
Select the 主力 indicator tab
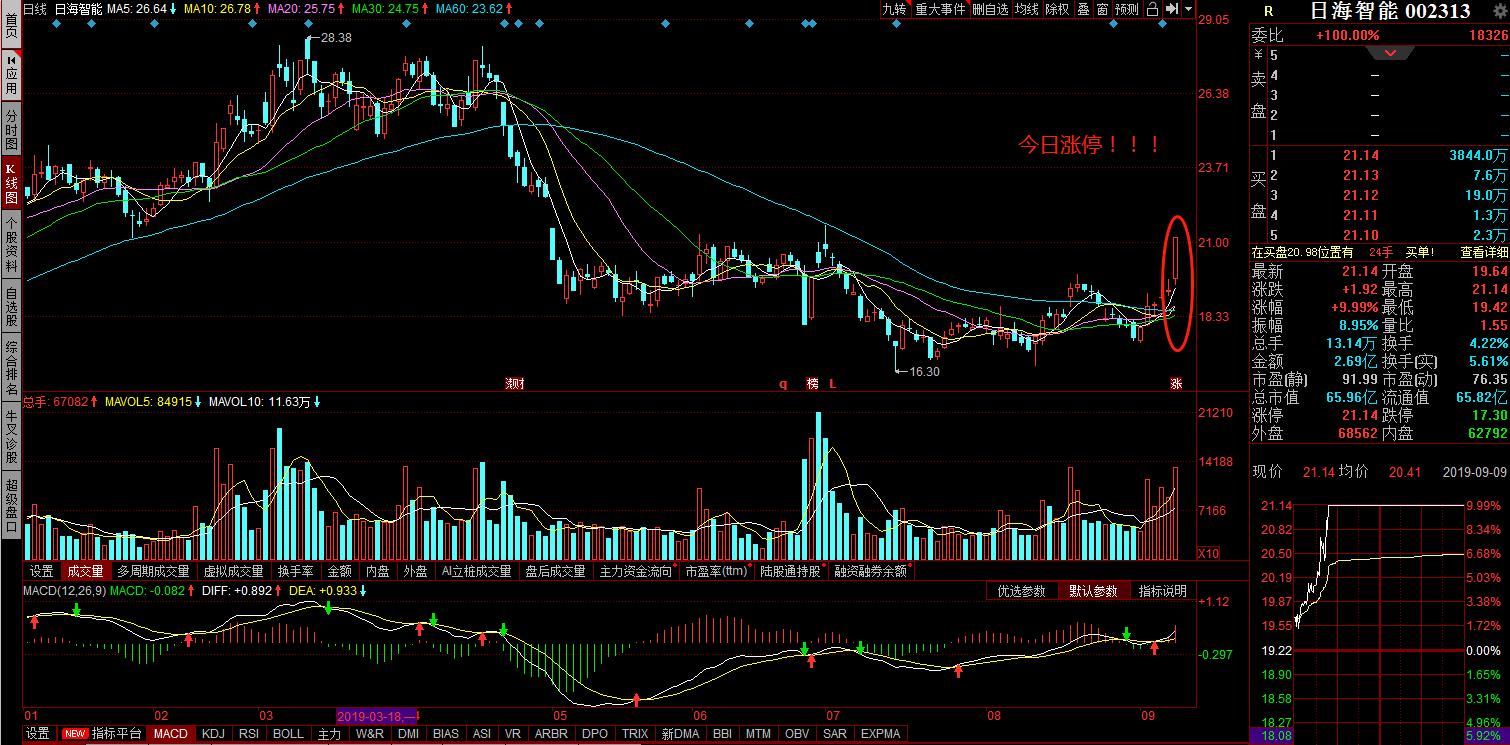click(329, 734)
